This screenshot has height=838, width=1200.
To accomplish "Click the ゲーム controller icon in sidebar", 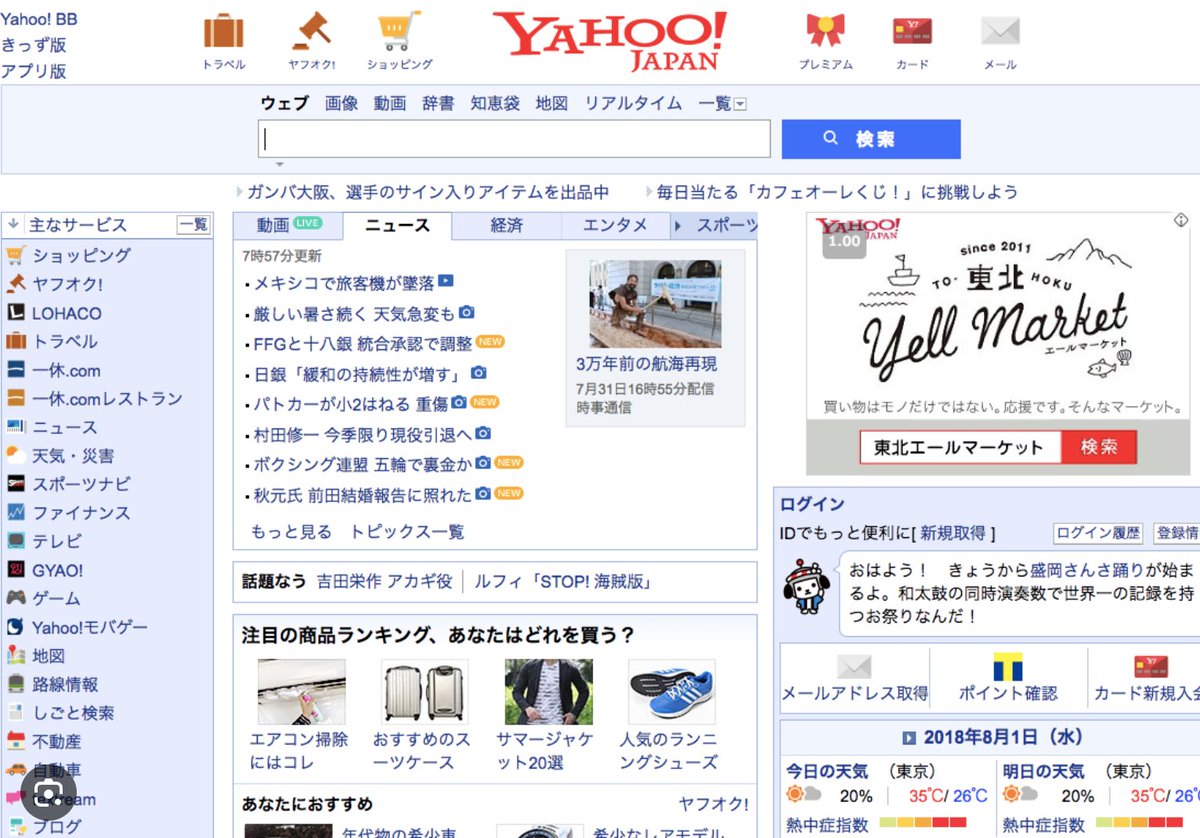I will coord(15,598).
